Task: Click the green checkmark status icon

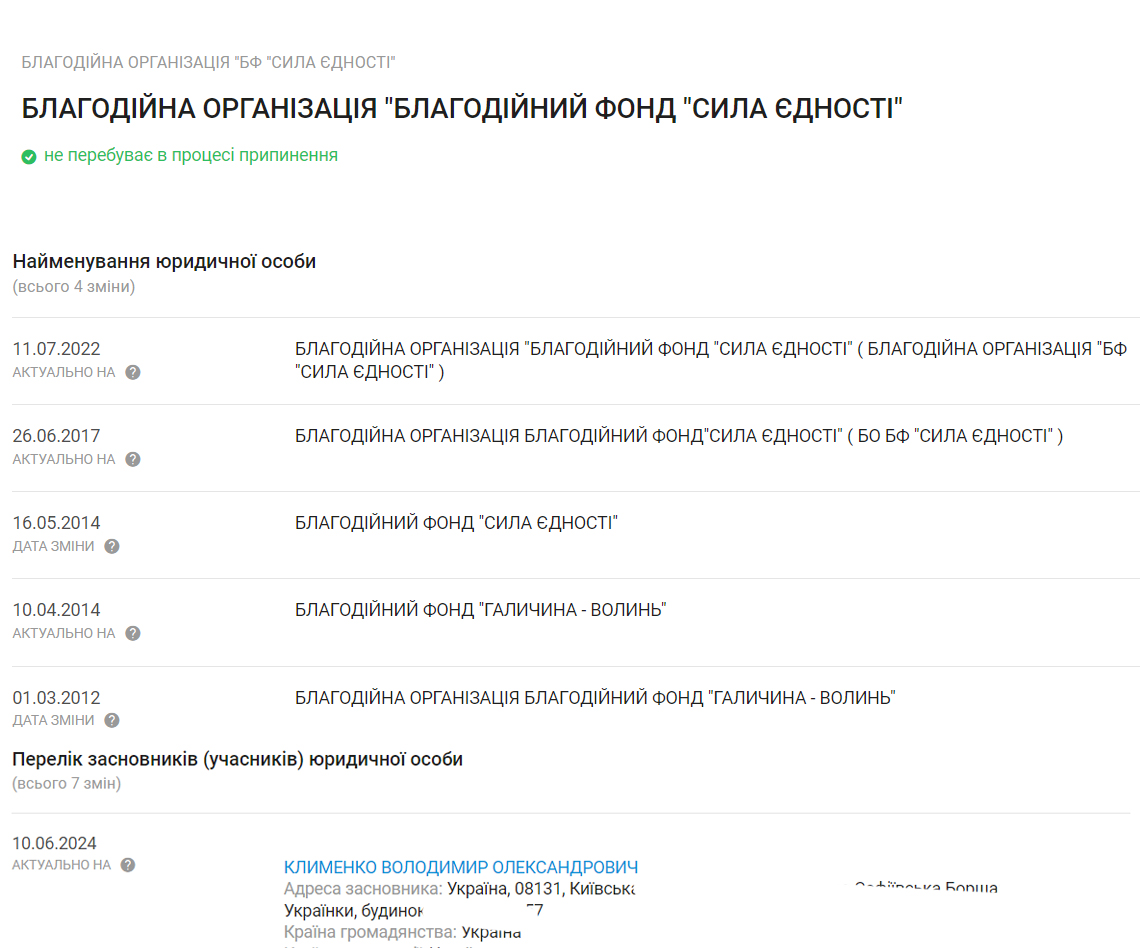Action: pos(29,157)
